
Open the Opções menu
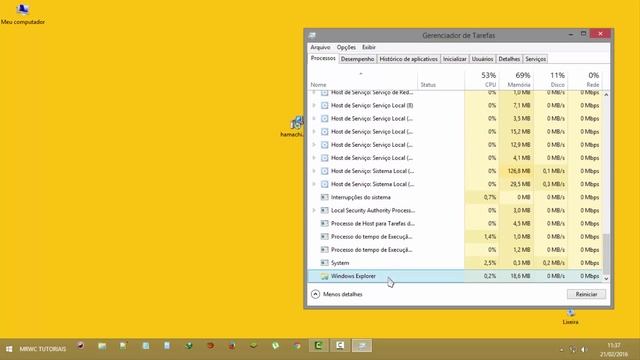pos(346,47)
